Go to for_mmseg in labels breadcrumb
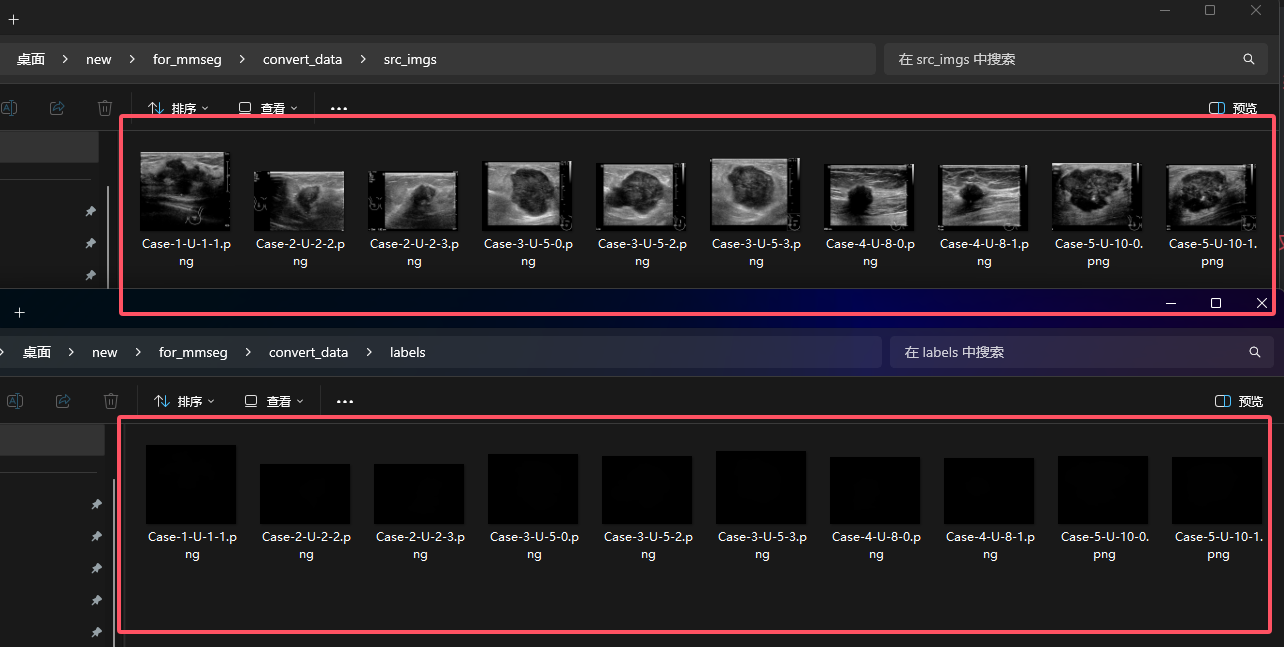This screenshot has width=1284, height=647. point(193,352)
